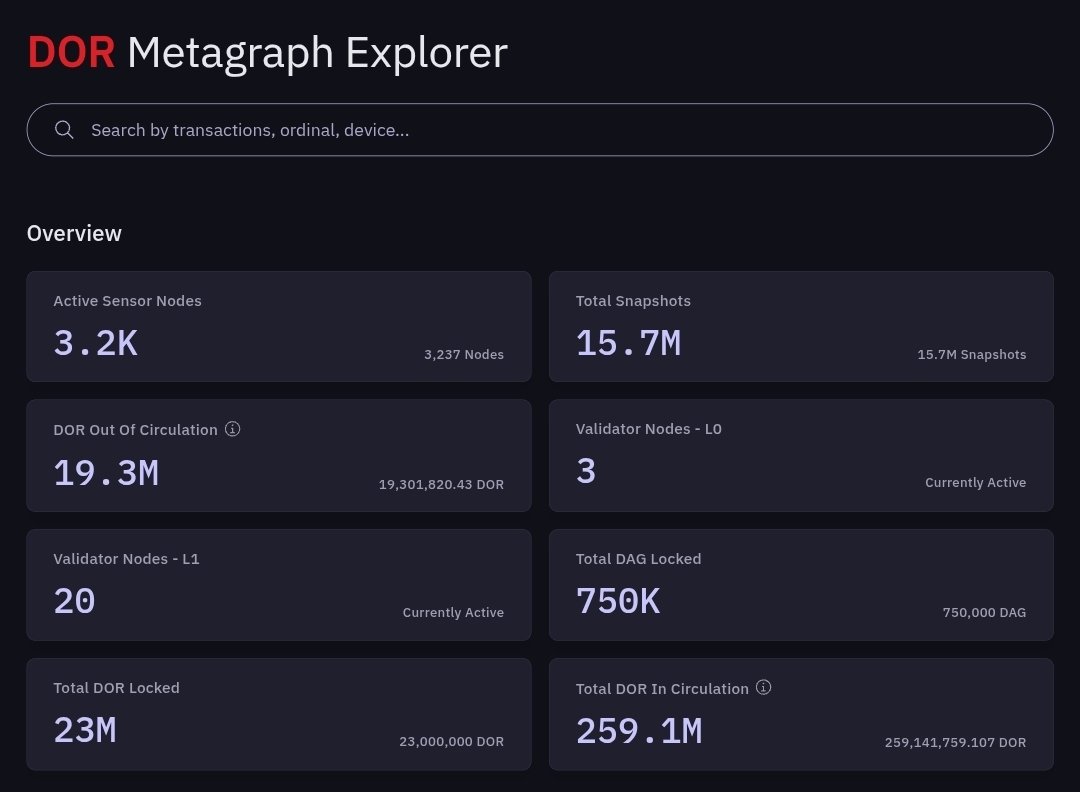Image resolution: width=1080 pixels, height=792 pixels.
Task: Click Currently Active in the L1 card
Action: [453, 613]
